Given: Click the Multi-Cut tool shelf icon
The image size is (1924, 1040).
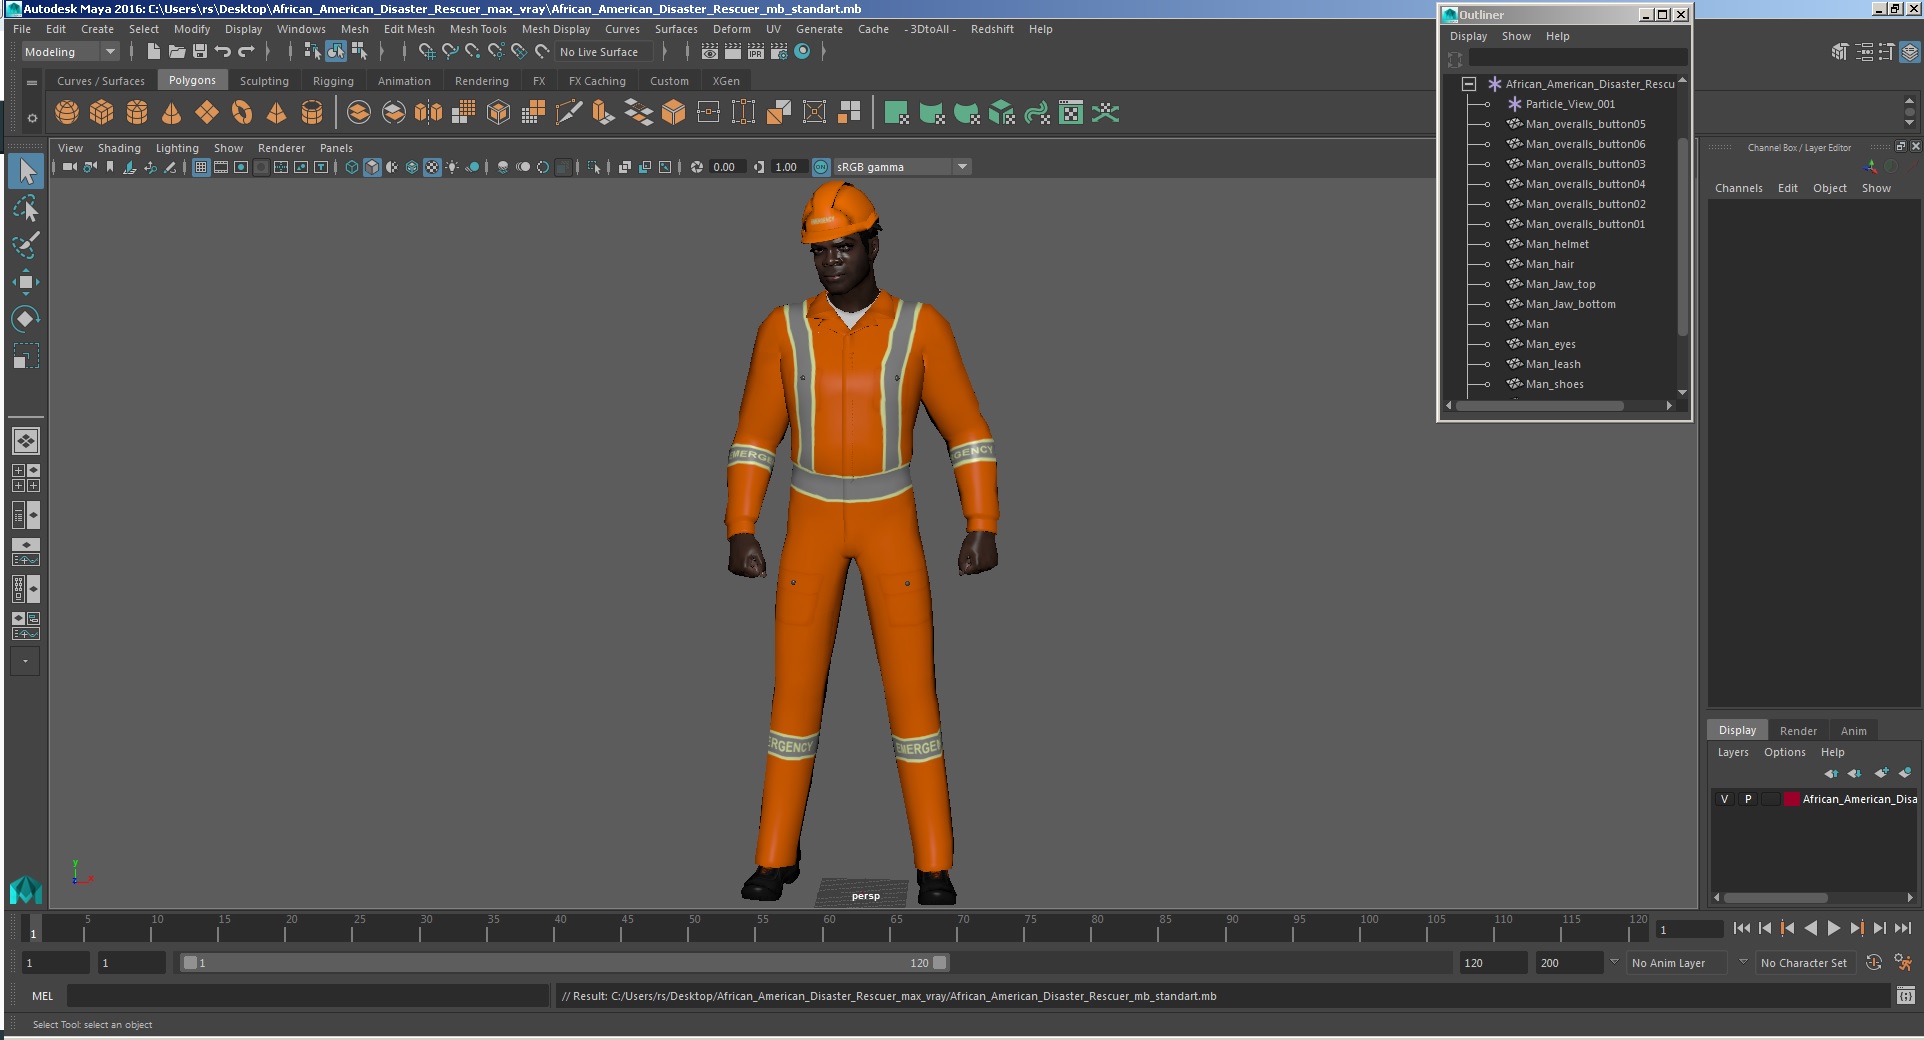Looking at the screenshot, I should pyautogui.click(x=568, y=113).
